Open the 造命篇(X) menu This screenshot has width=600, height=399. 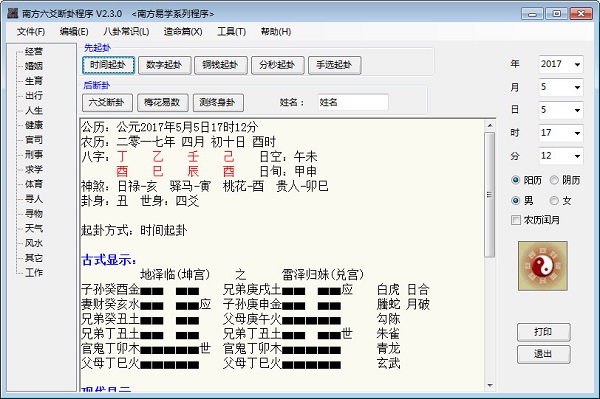coord(183,31)
